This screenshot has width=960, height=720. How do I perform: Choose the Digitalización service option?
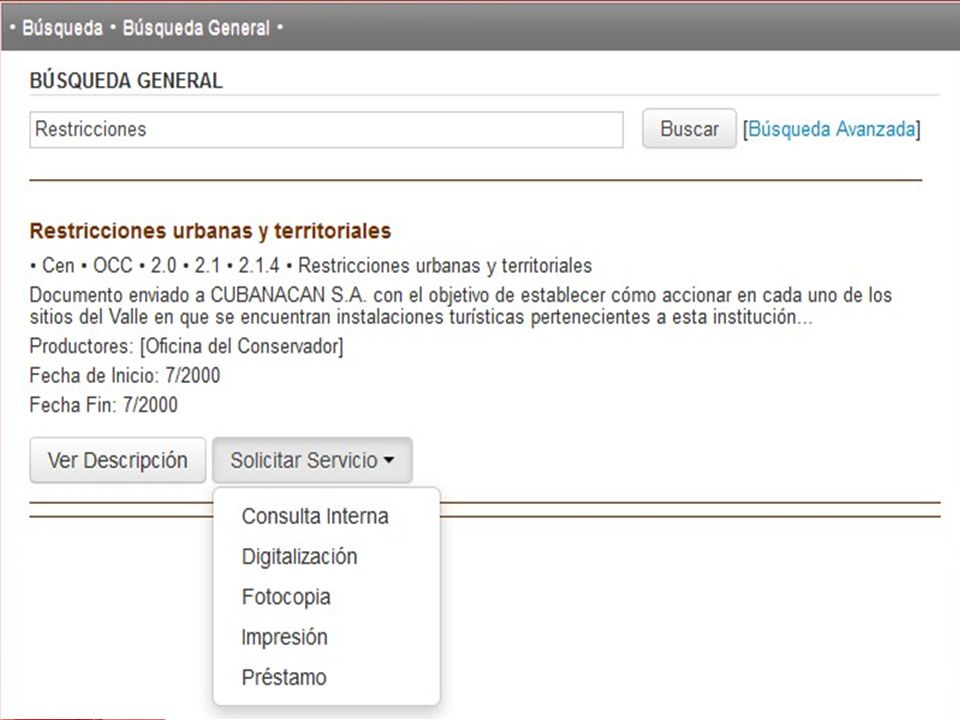[326, 557]
